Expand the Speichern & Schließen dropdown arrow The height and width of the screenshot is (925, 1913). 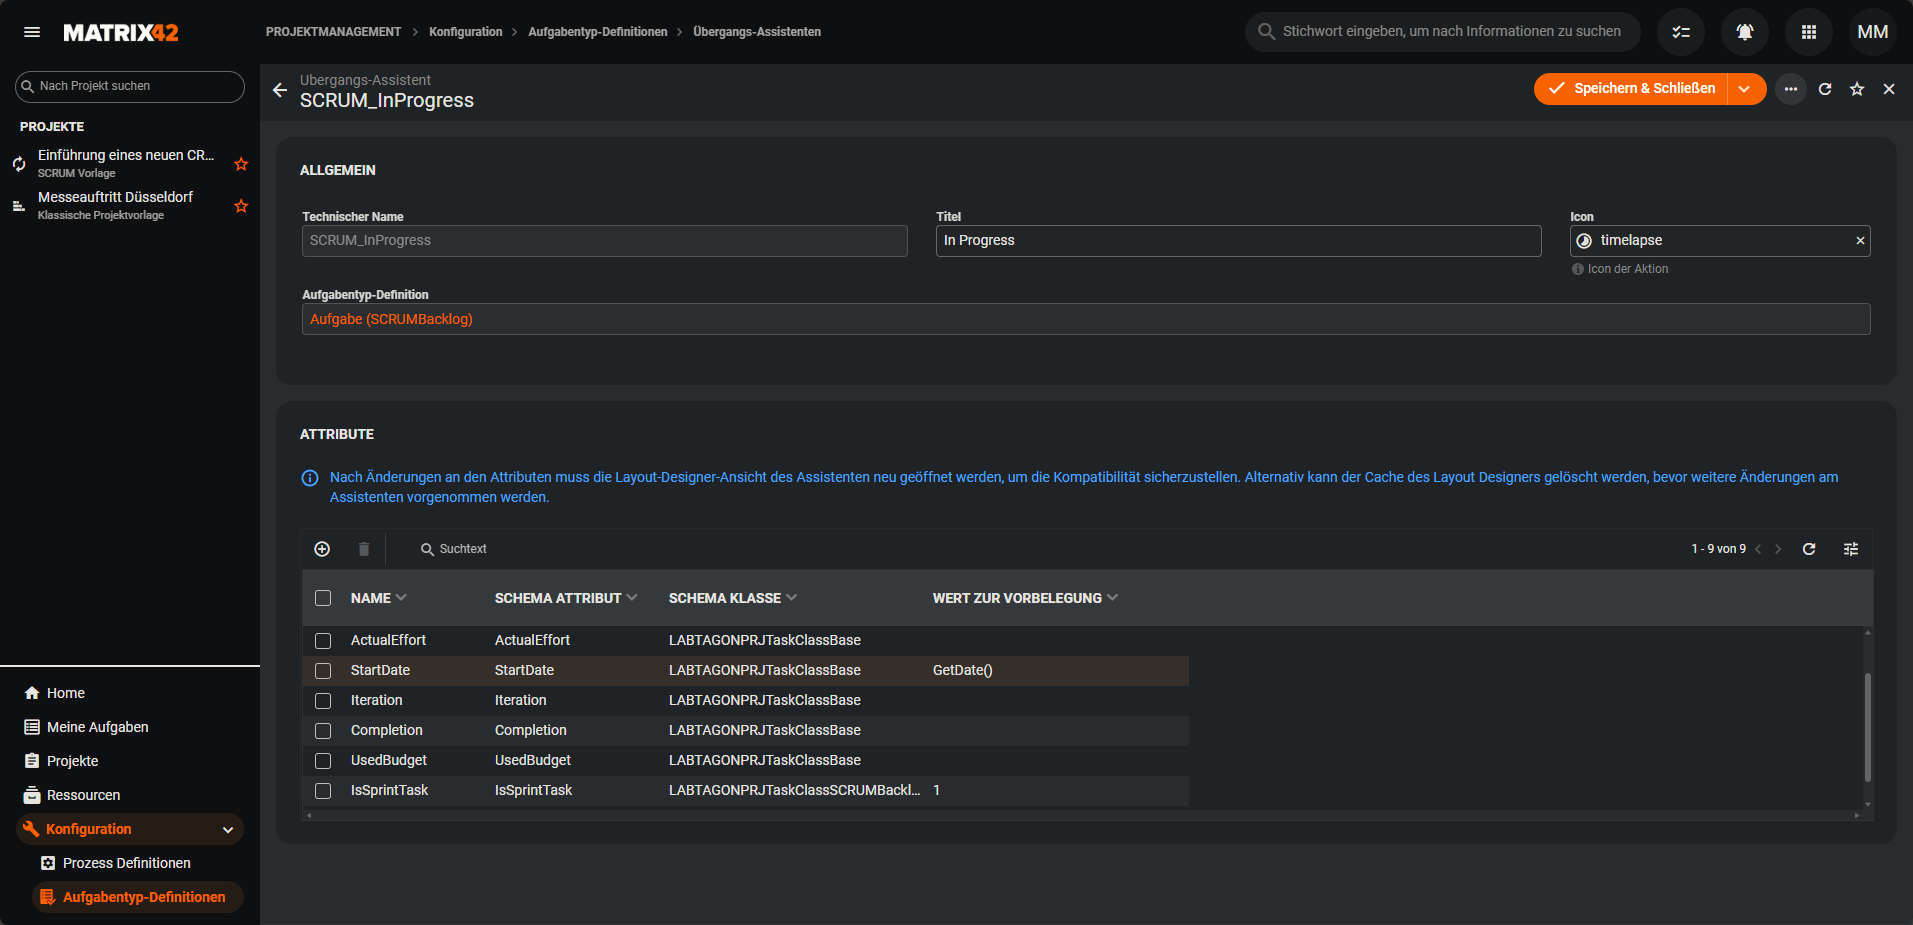pyautogui.click(x=1745, y=89)
